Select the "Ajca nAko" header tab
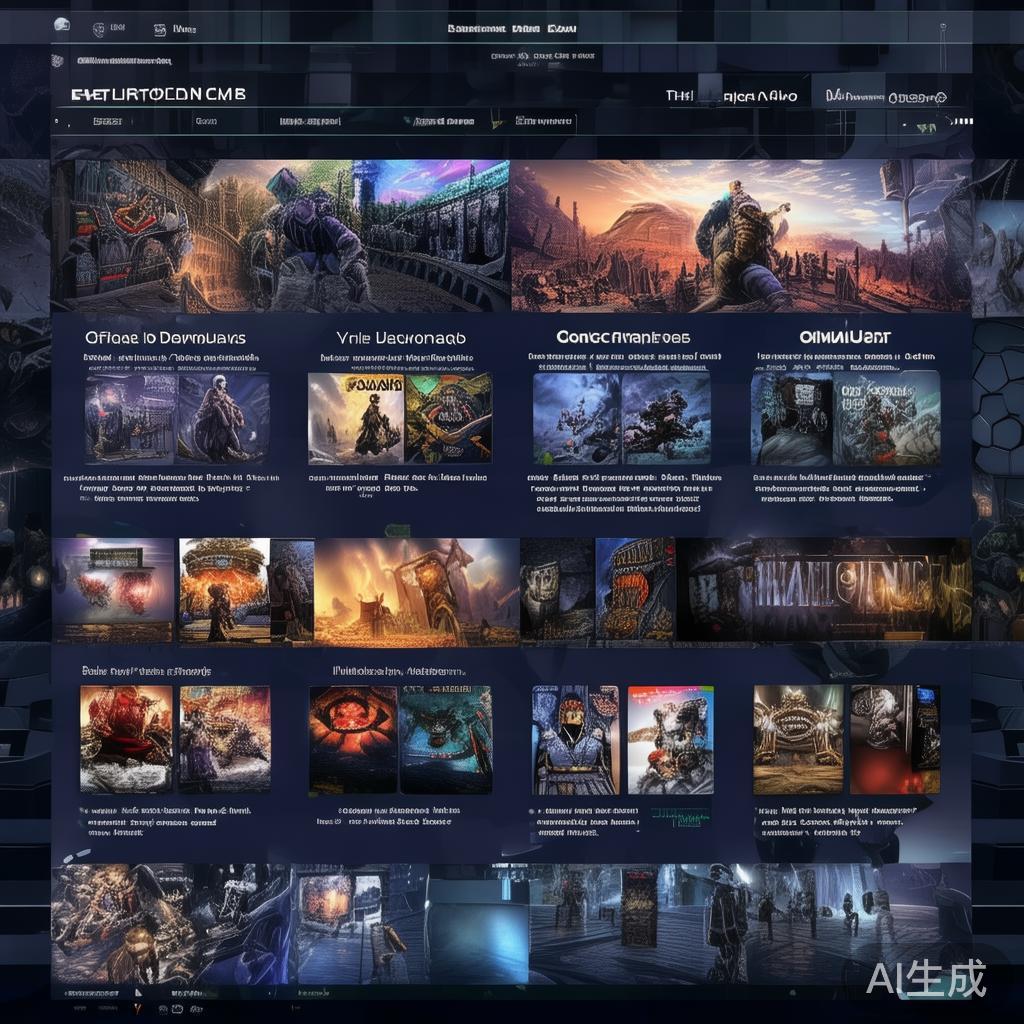1024x1024 pixels. [x=760, y=96]
